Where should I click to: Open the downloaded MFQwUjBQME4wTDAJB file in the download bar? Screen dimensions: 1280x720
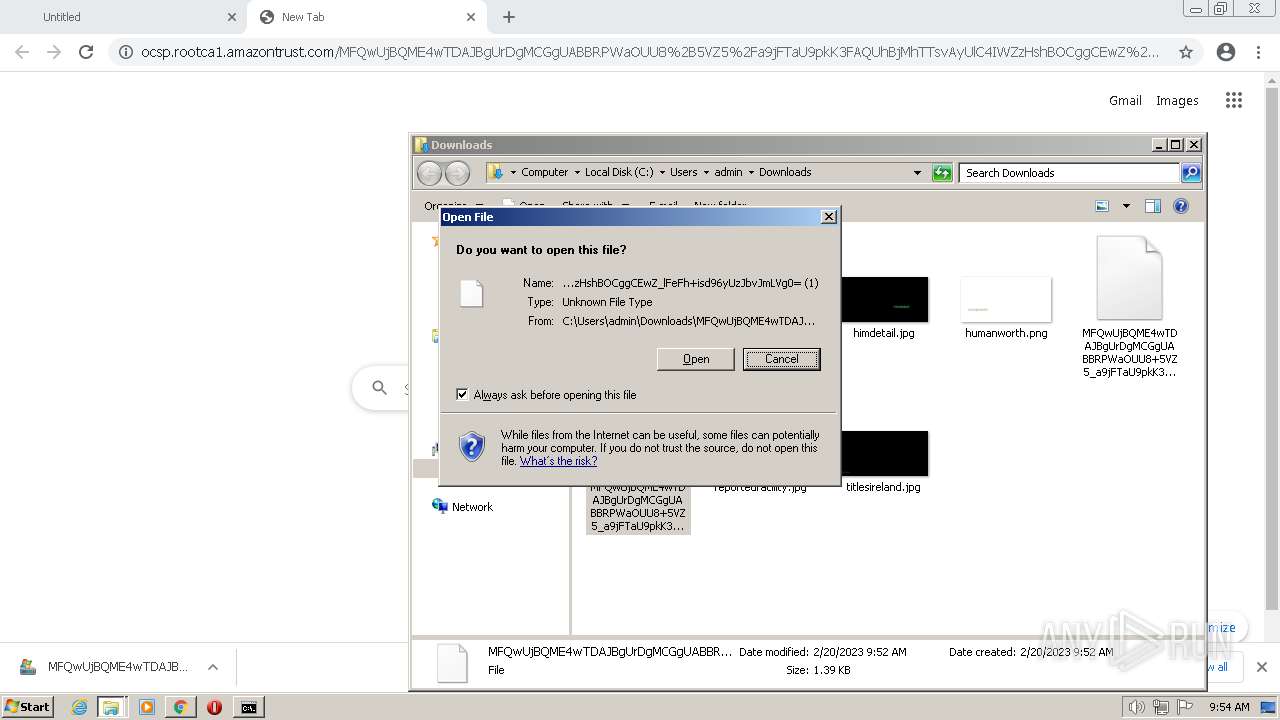103,667
